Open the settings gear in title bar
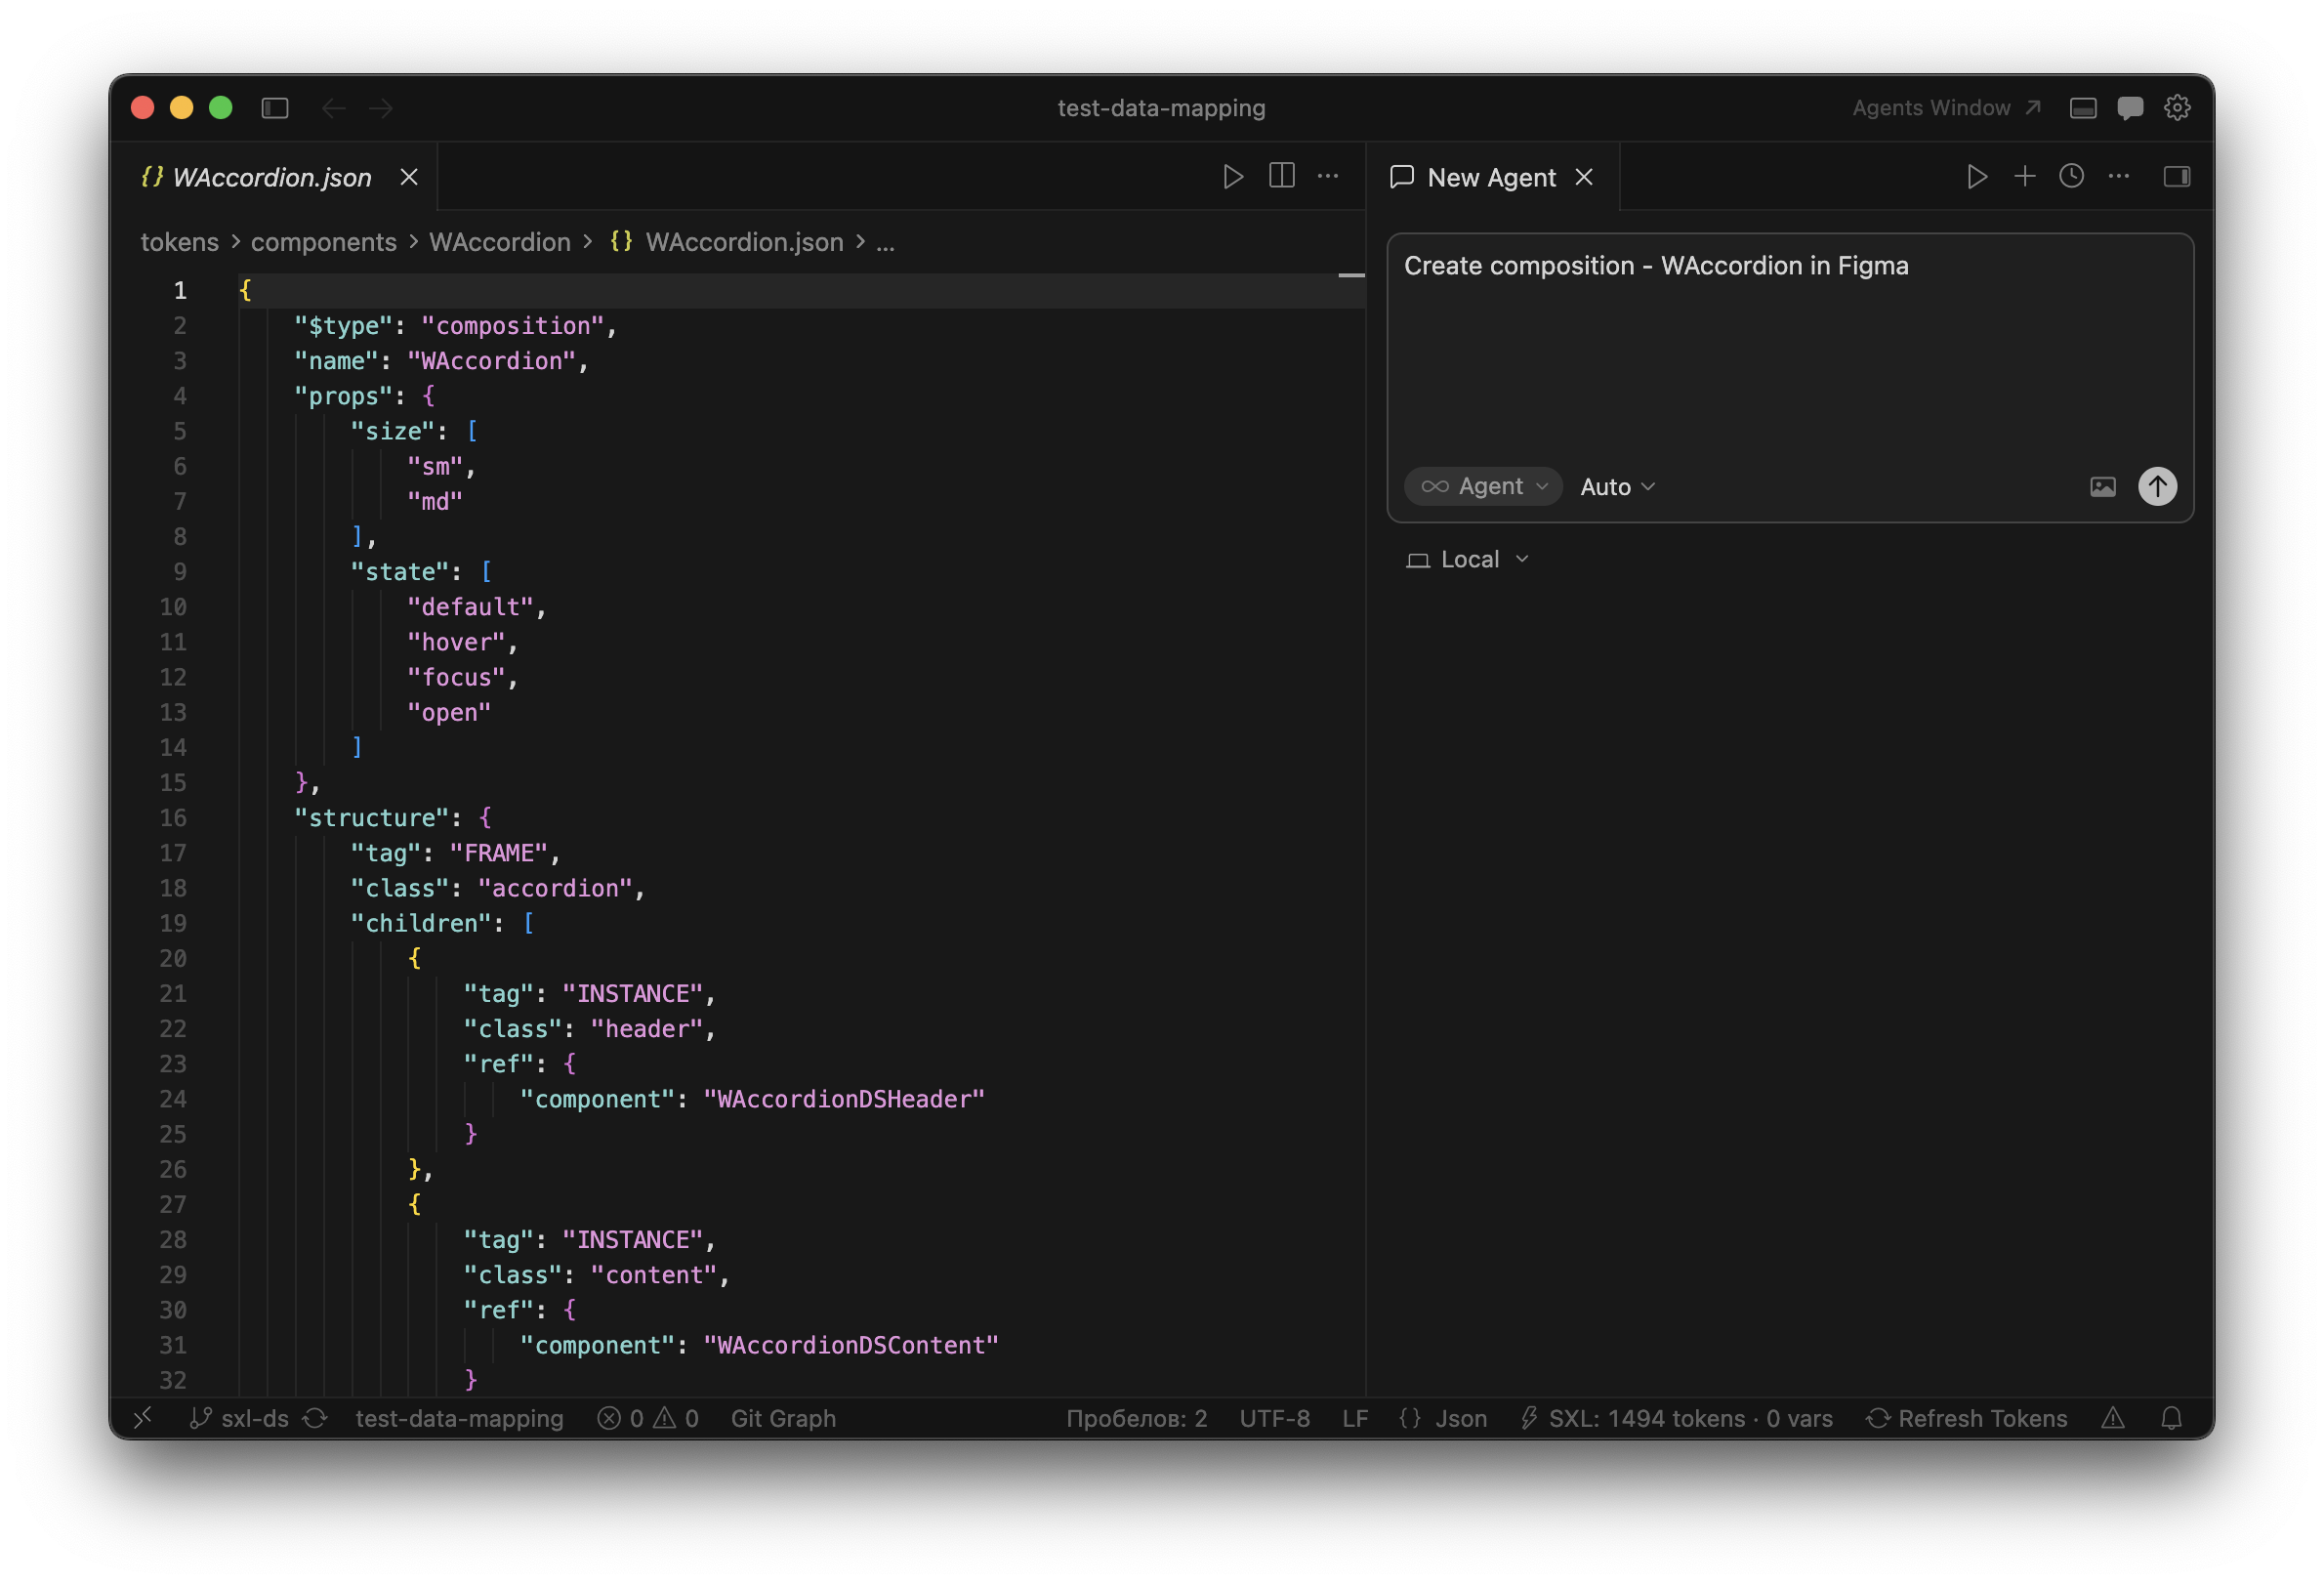The image size is (2324, 1584). 2177,108
